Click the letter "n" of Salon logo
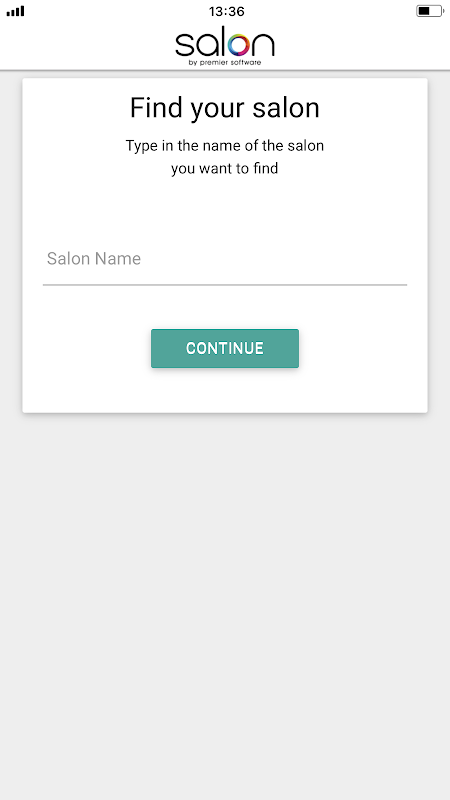The image size is (450, 800). point(264,45)
